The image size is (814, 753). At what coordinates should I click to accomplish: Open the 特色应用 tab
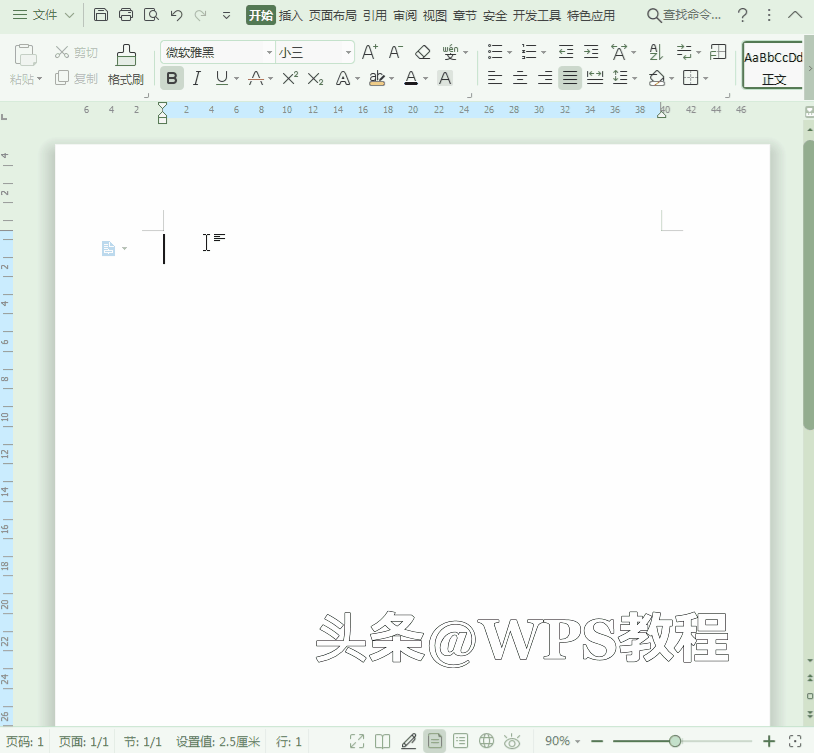click(x=591, y=16)
